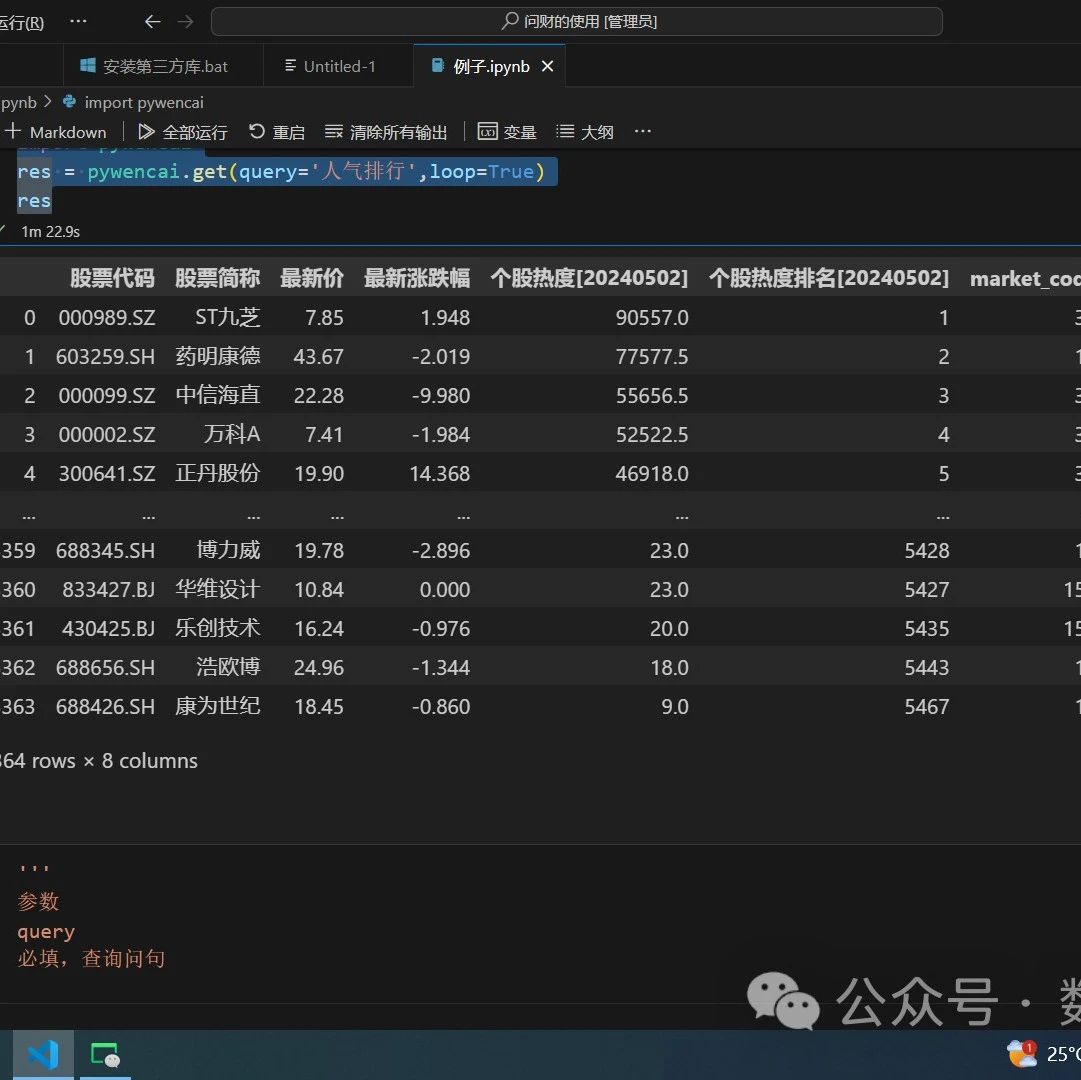The width and height of the screenshot is (1081, 1080).
Task: Select the cell 603259.SH
Action: coord(105,356)
